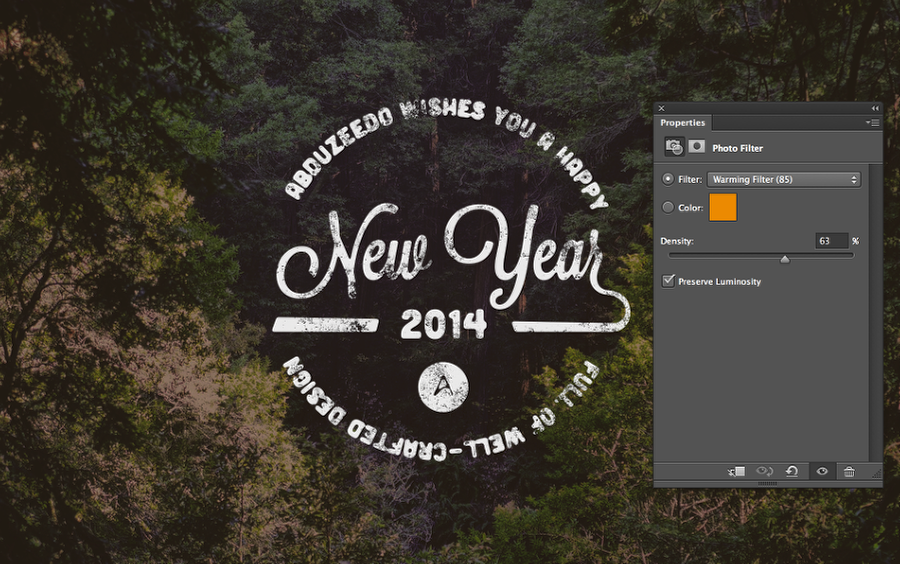Reset adjustment to defaults

tap(792, 472)
